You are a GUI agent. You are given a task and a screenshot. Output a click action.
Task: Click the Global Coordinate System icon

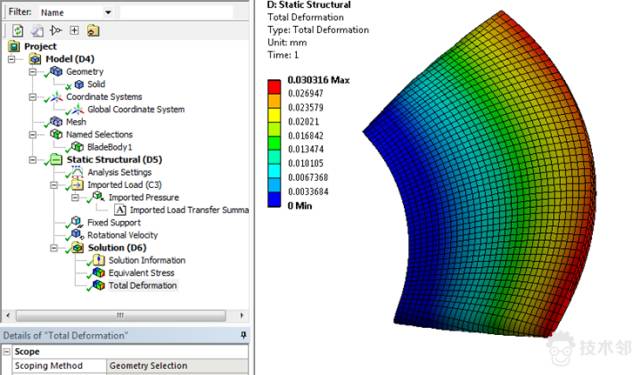(77, 109)
